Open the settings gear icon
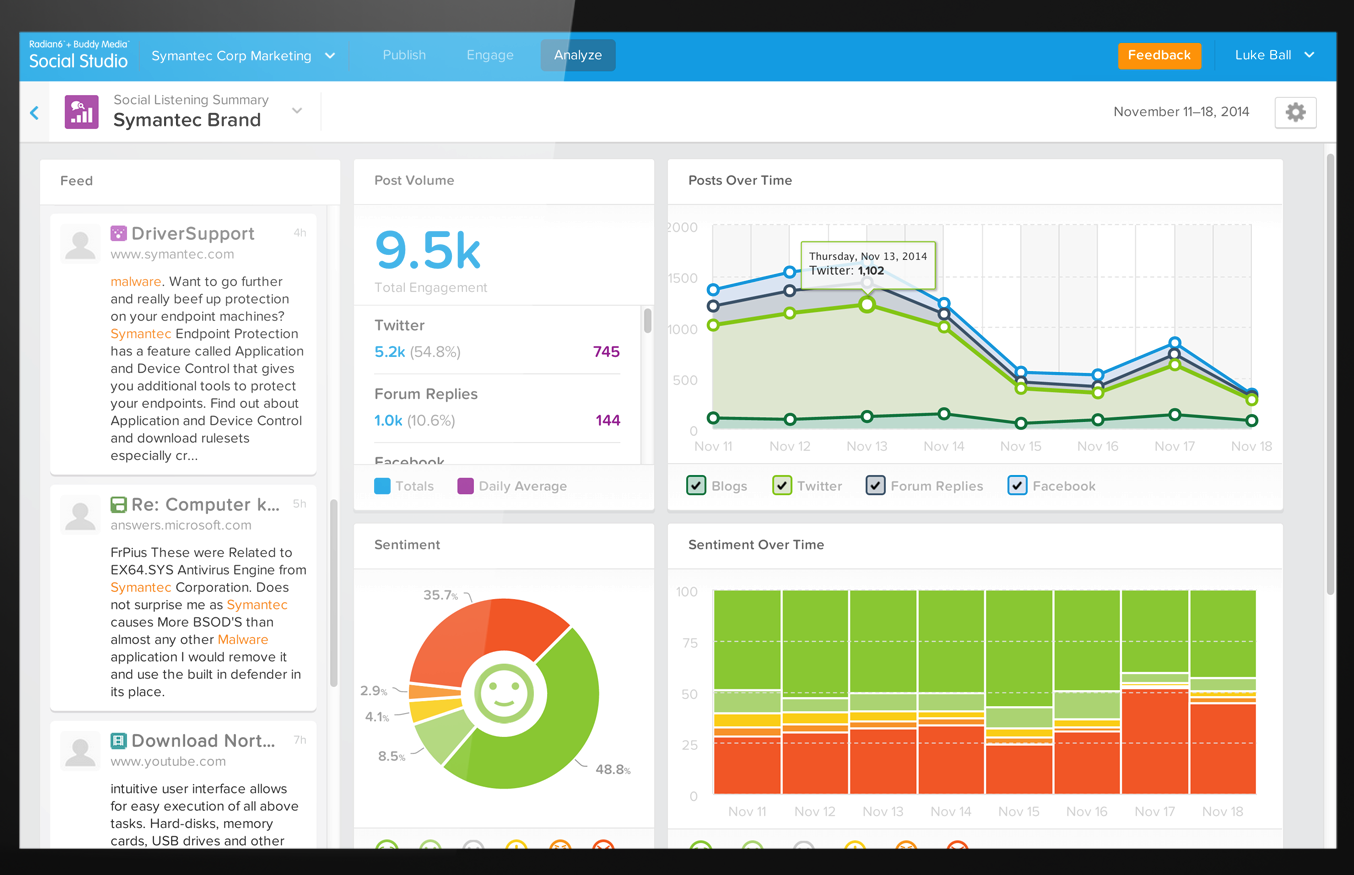Viewport: 1354px width, 875px height. pyautogui.click(x=1295, y=112)
